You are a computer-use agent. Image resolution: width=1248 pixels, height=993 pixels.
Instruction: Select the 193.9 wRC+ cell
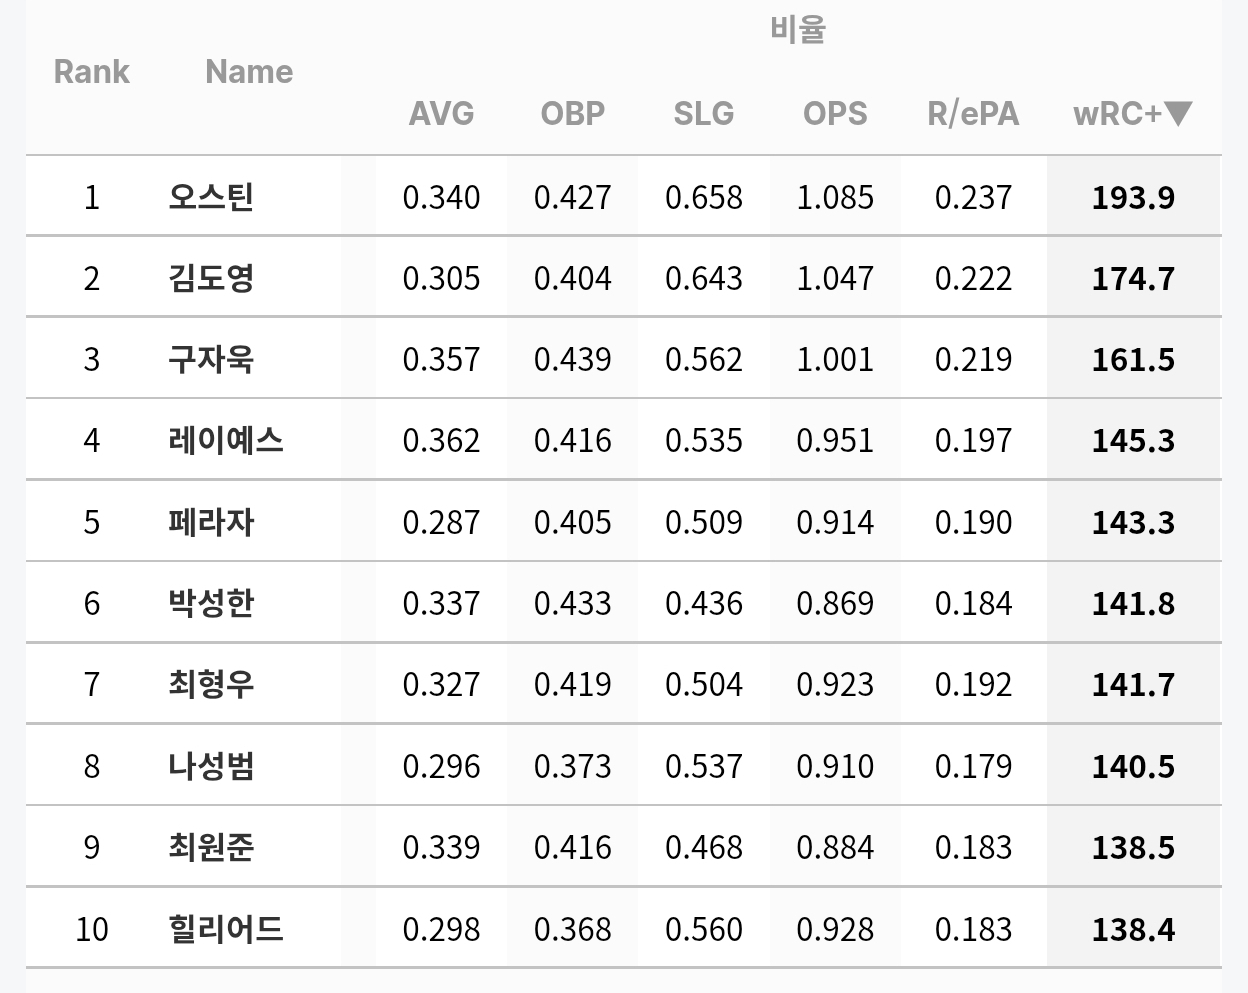[1134, 196]
